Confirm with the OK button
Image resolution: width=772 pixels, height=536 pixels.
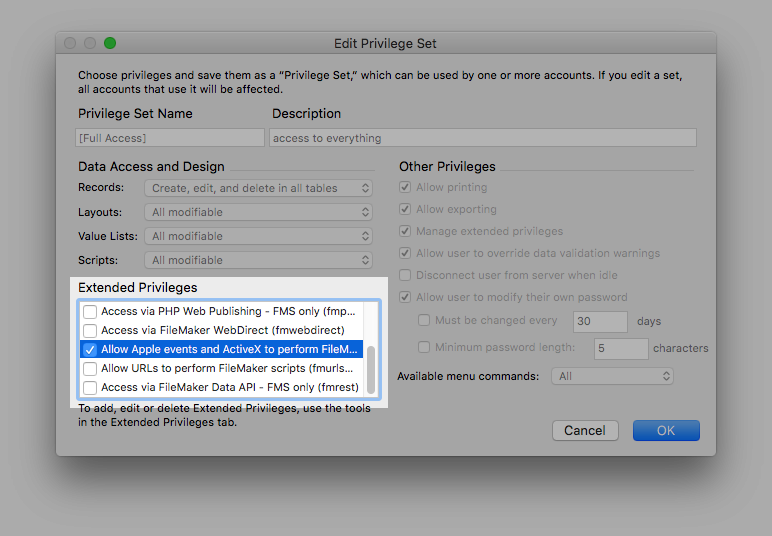(x=666, y=431)
